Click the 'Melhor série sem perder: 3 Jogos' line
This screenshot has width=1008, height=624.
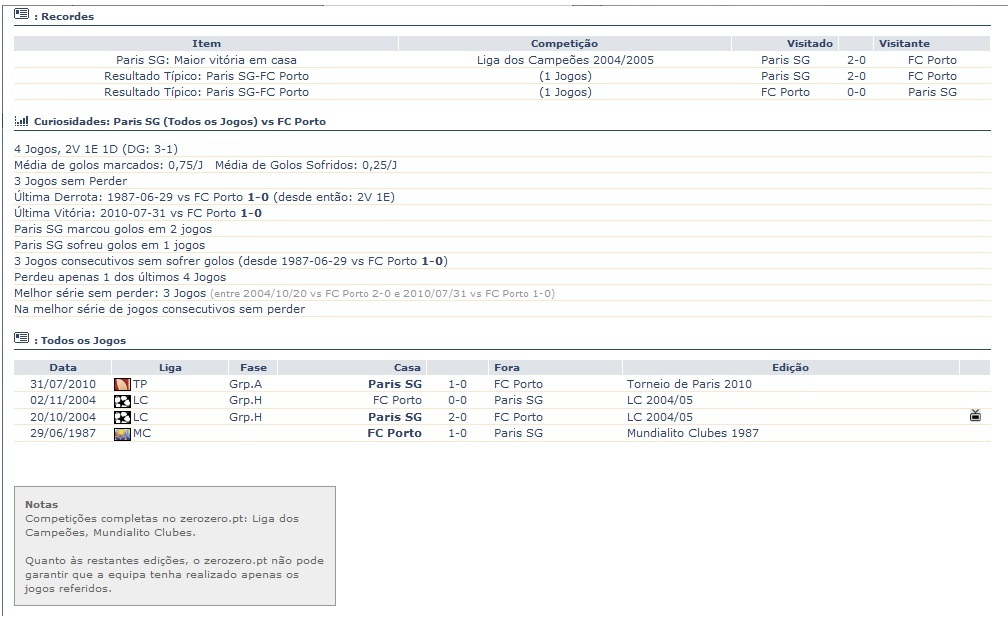(x=284, y=293)
